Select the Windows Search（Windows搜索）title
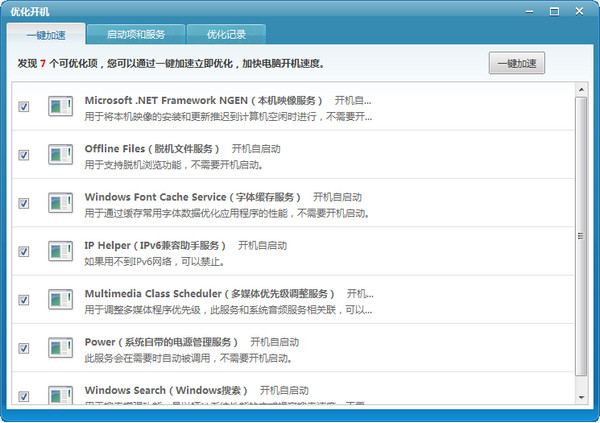The image size is (600, 423). coord(166,390)
